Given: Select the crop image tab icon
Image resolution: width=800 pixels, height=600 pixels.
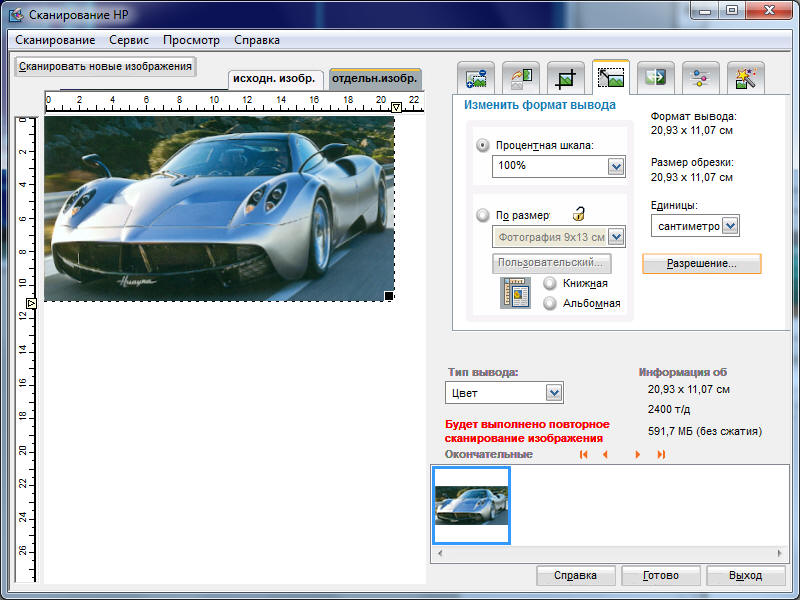Looking at the screenshot, I should [x=565, y=78].
